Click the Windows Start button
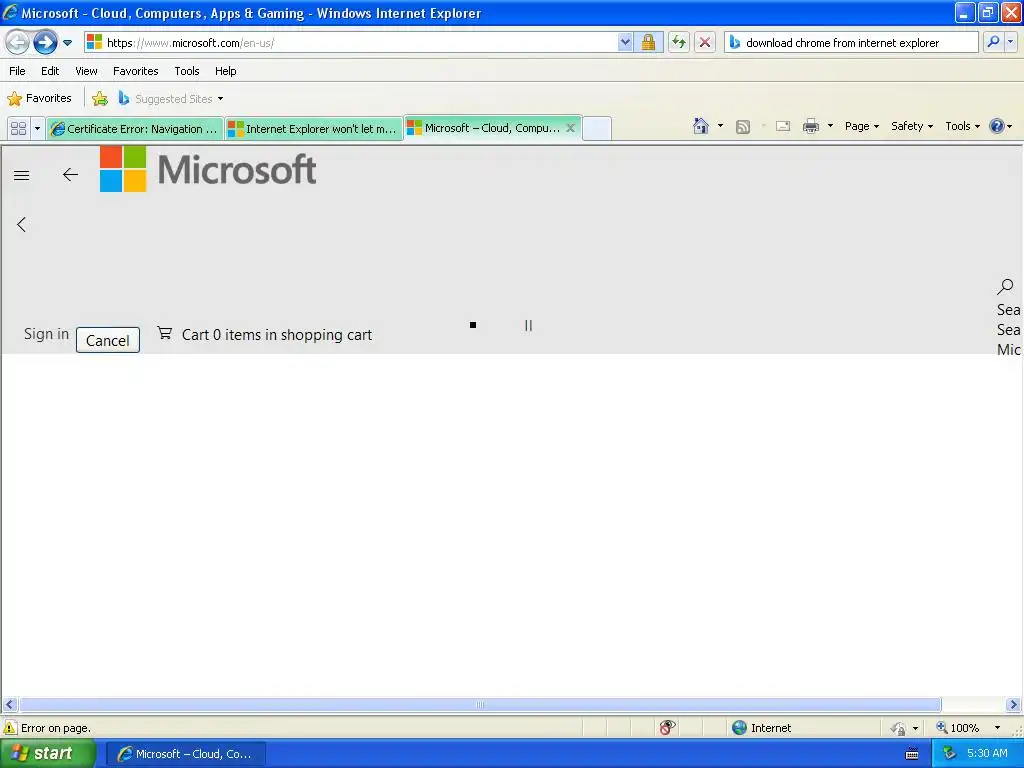 pyautogui.click(x=48, y=754)
